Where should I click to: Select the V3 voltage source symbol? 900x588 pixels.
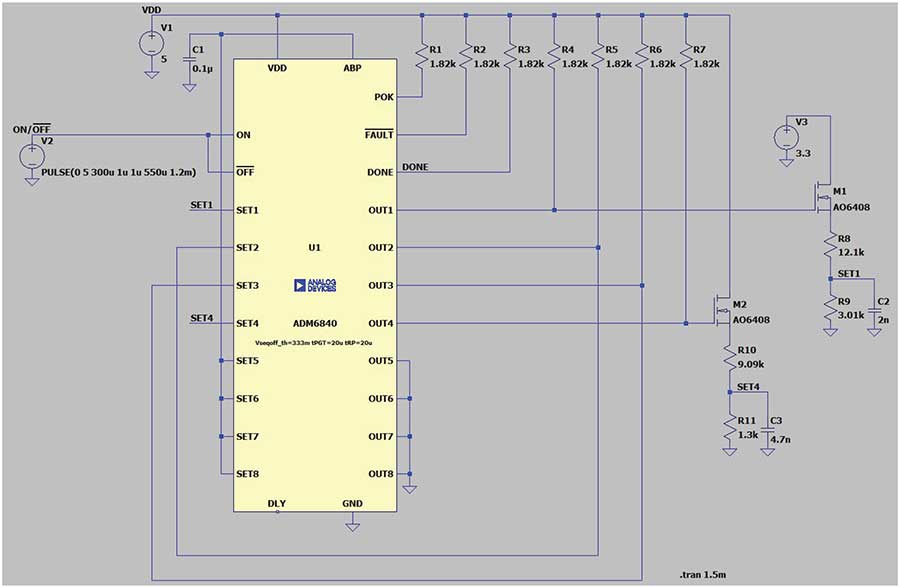[x=786, y=138]
